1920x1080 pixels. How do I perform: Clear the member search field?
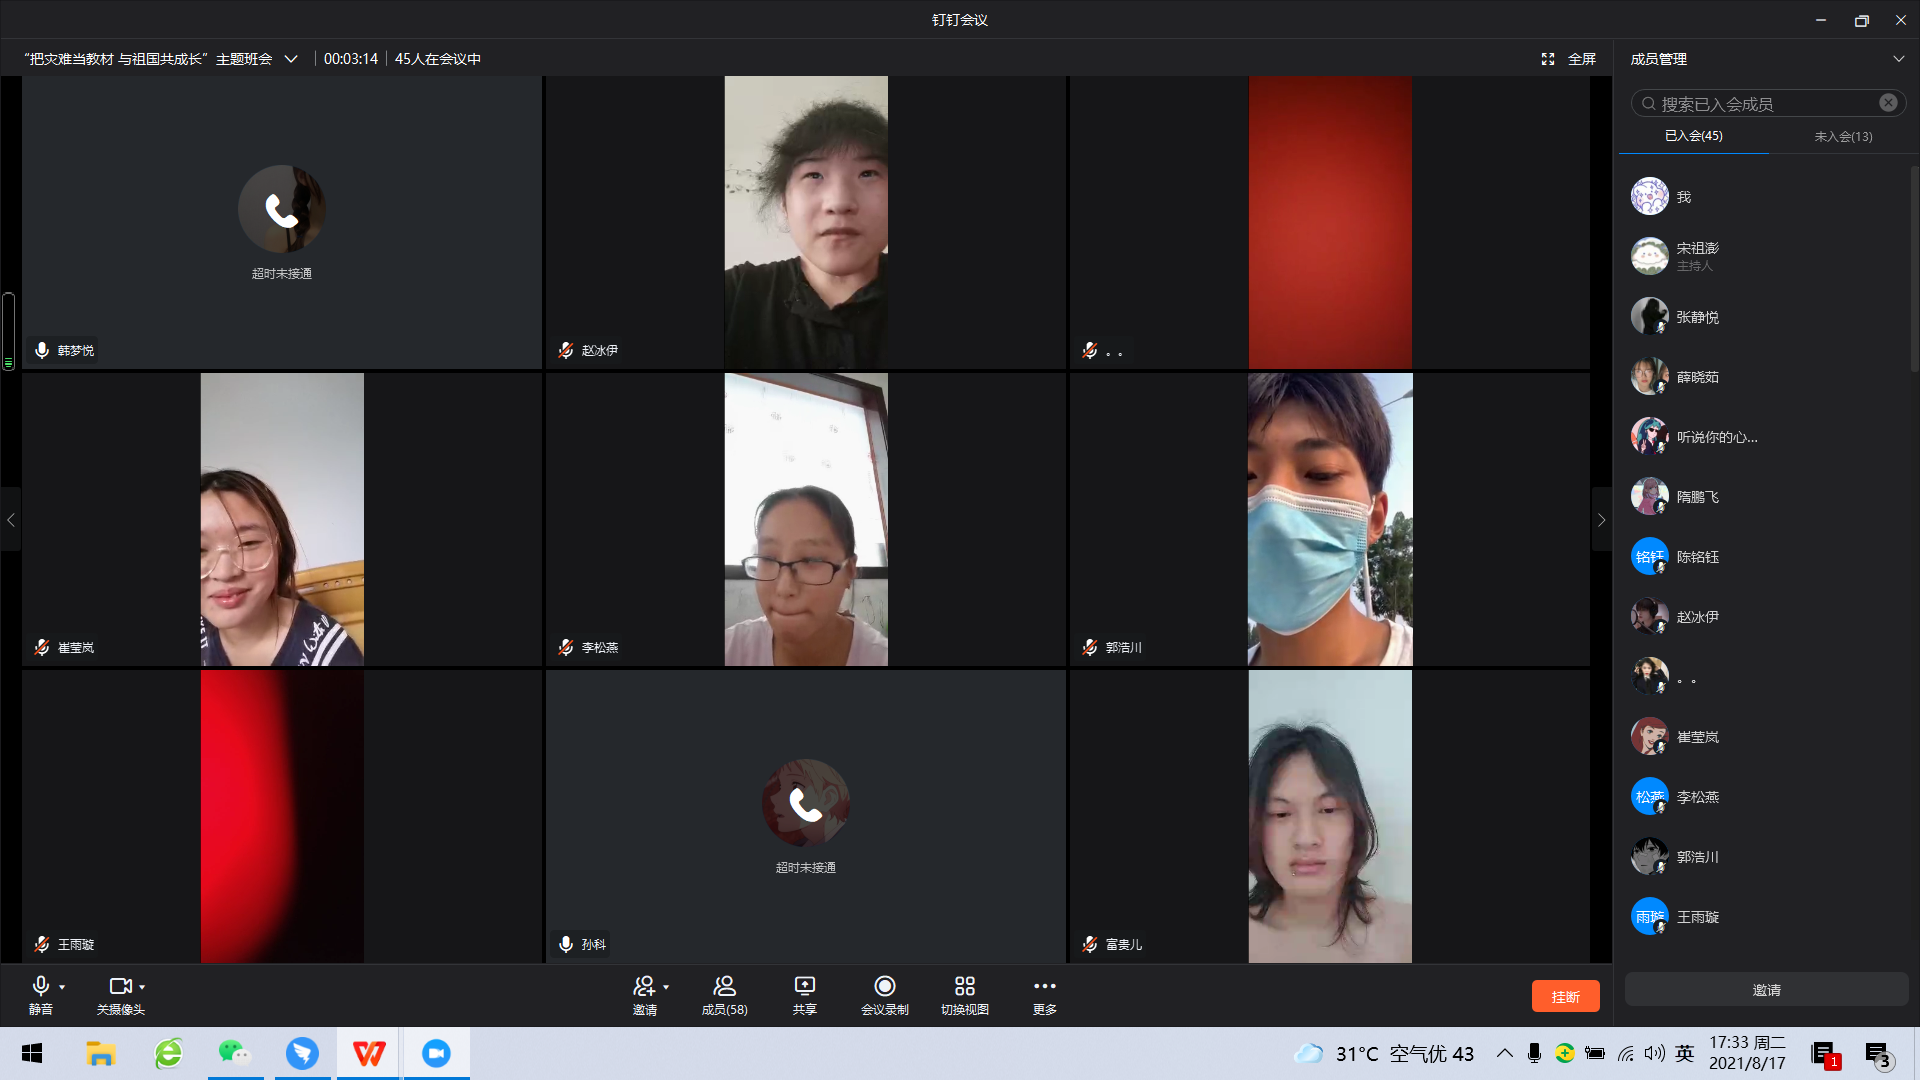[1888, 103]
